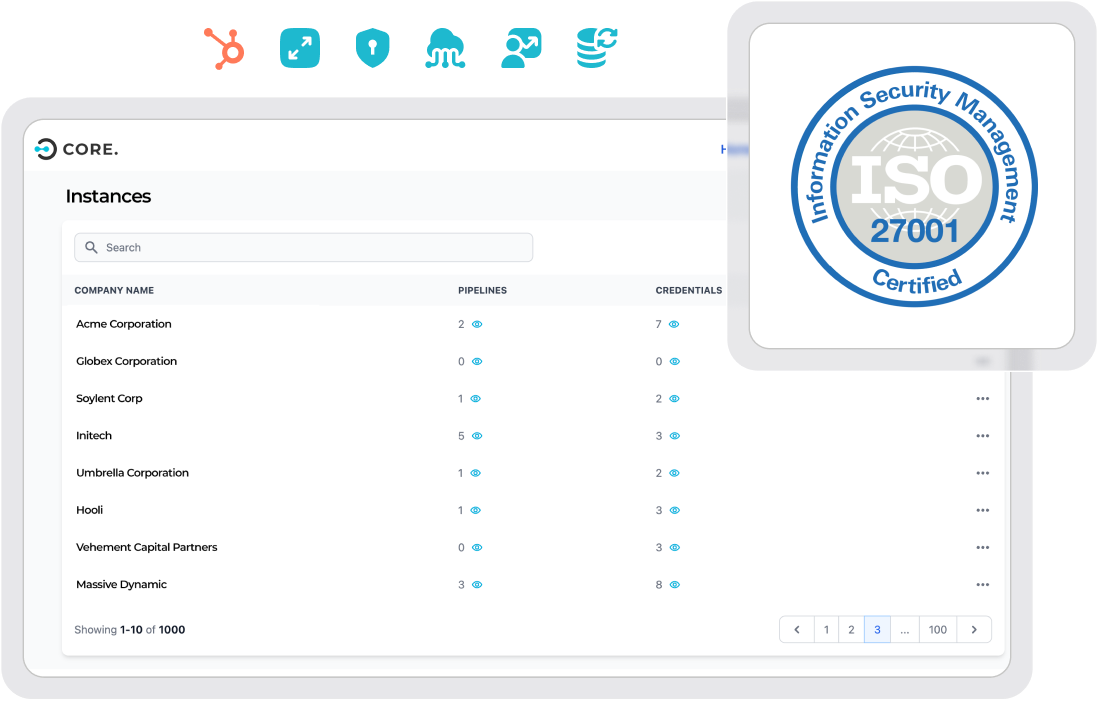The width and height of the screenshot is (1098, 701).
Task: Select the Acme Corporation row name
Action: click(124, 324)
